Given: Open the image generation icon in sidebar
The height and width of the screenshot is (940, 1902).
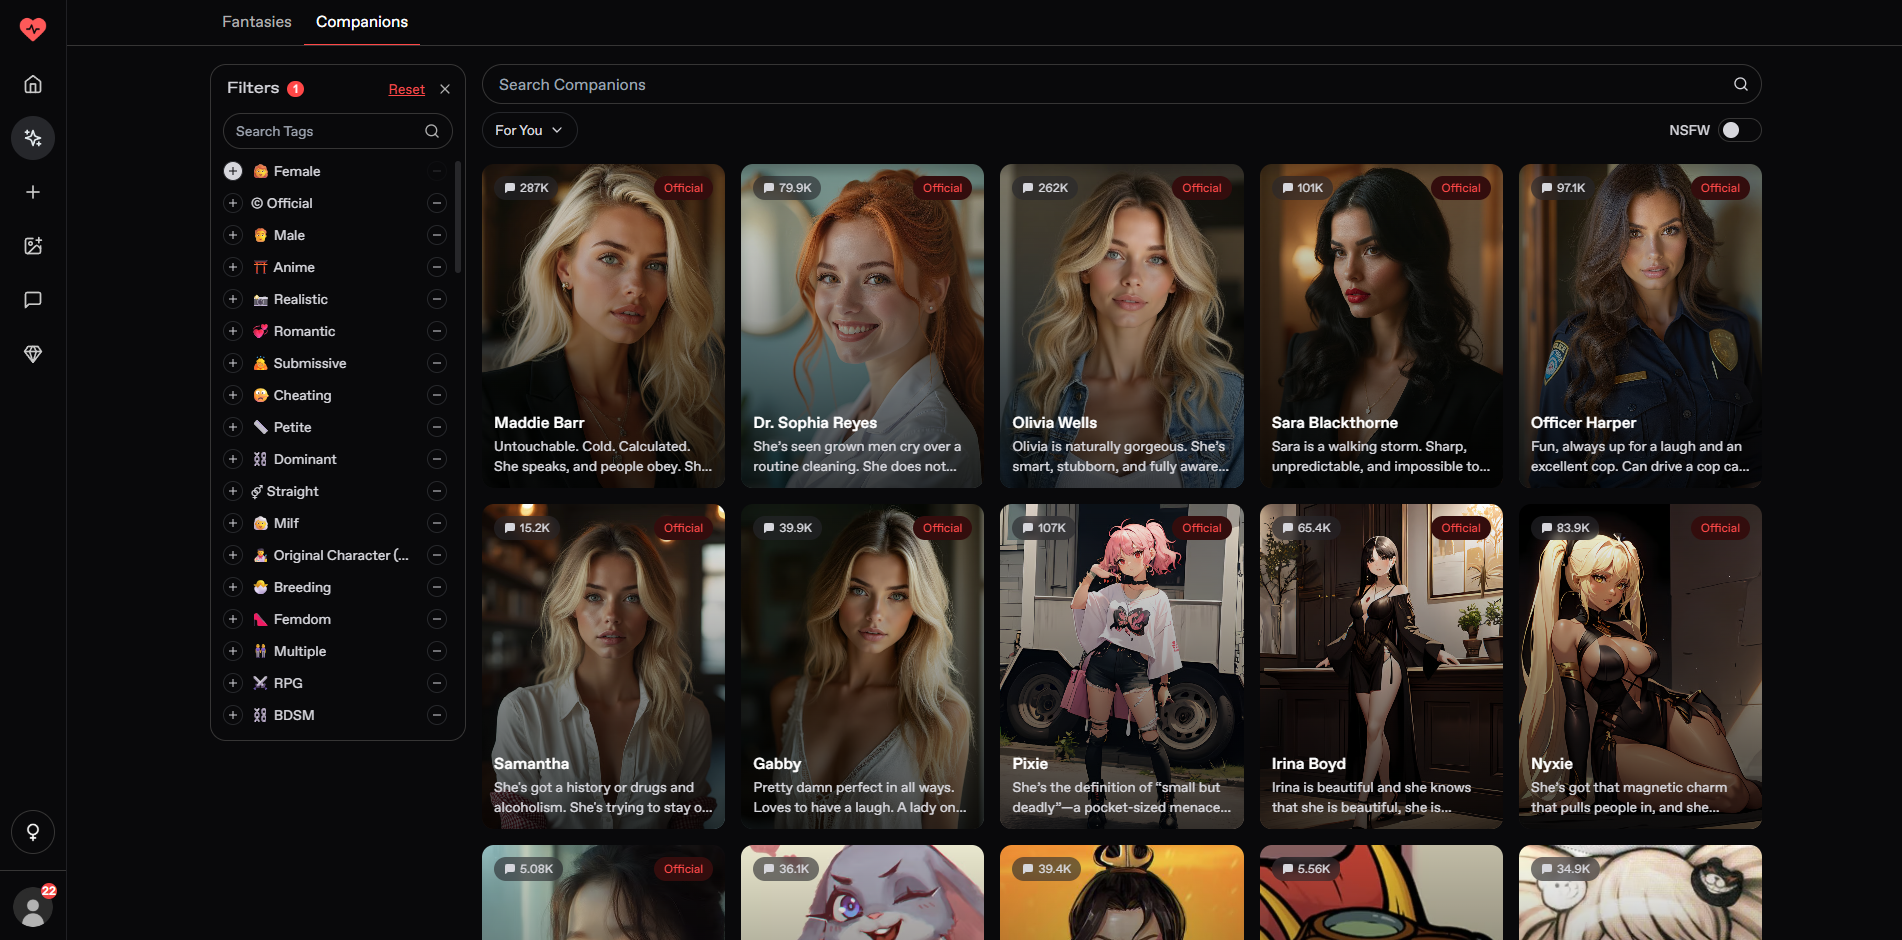Looking at the screenshot, I should click(x=33, y=246).
